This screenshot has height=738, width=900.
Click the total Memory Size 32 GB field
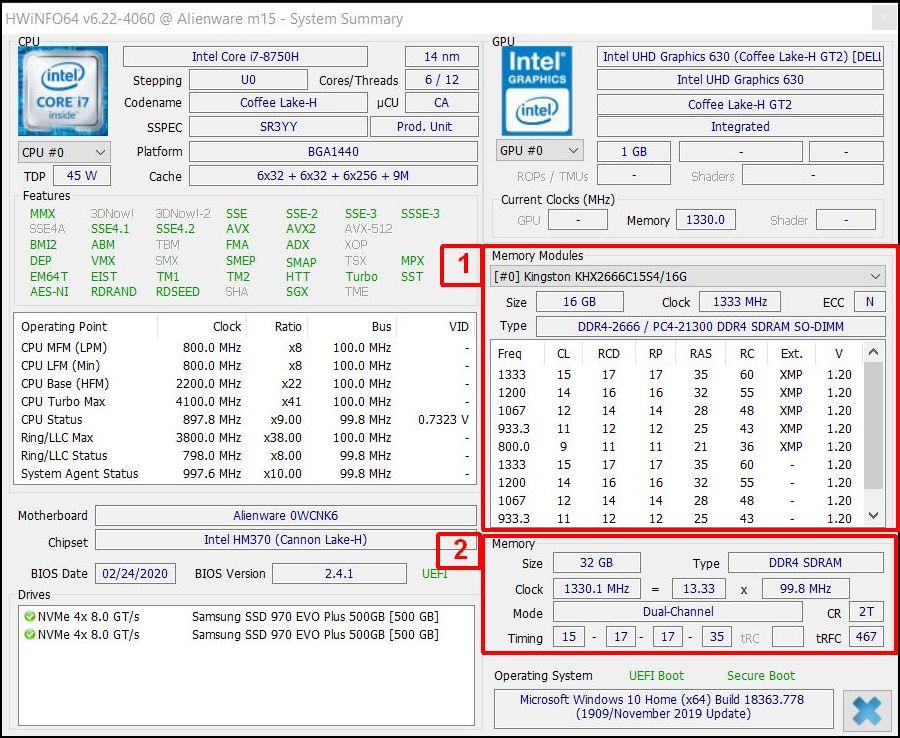pyautogui.click(x=596, y=563)
